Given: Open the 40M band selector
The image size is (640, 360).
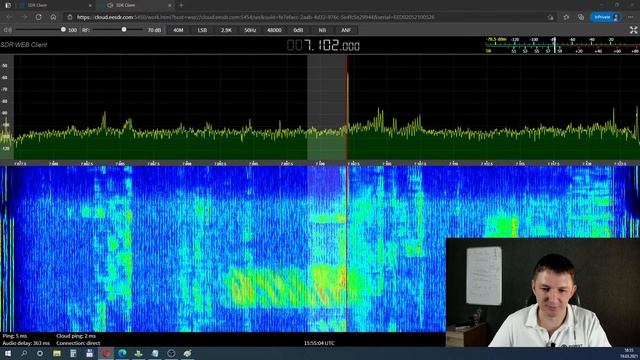Looking at the screenshot, I should [178, 30].
